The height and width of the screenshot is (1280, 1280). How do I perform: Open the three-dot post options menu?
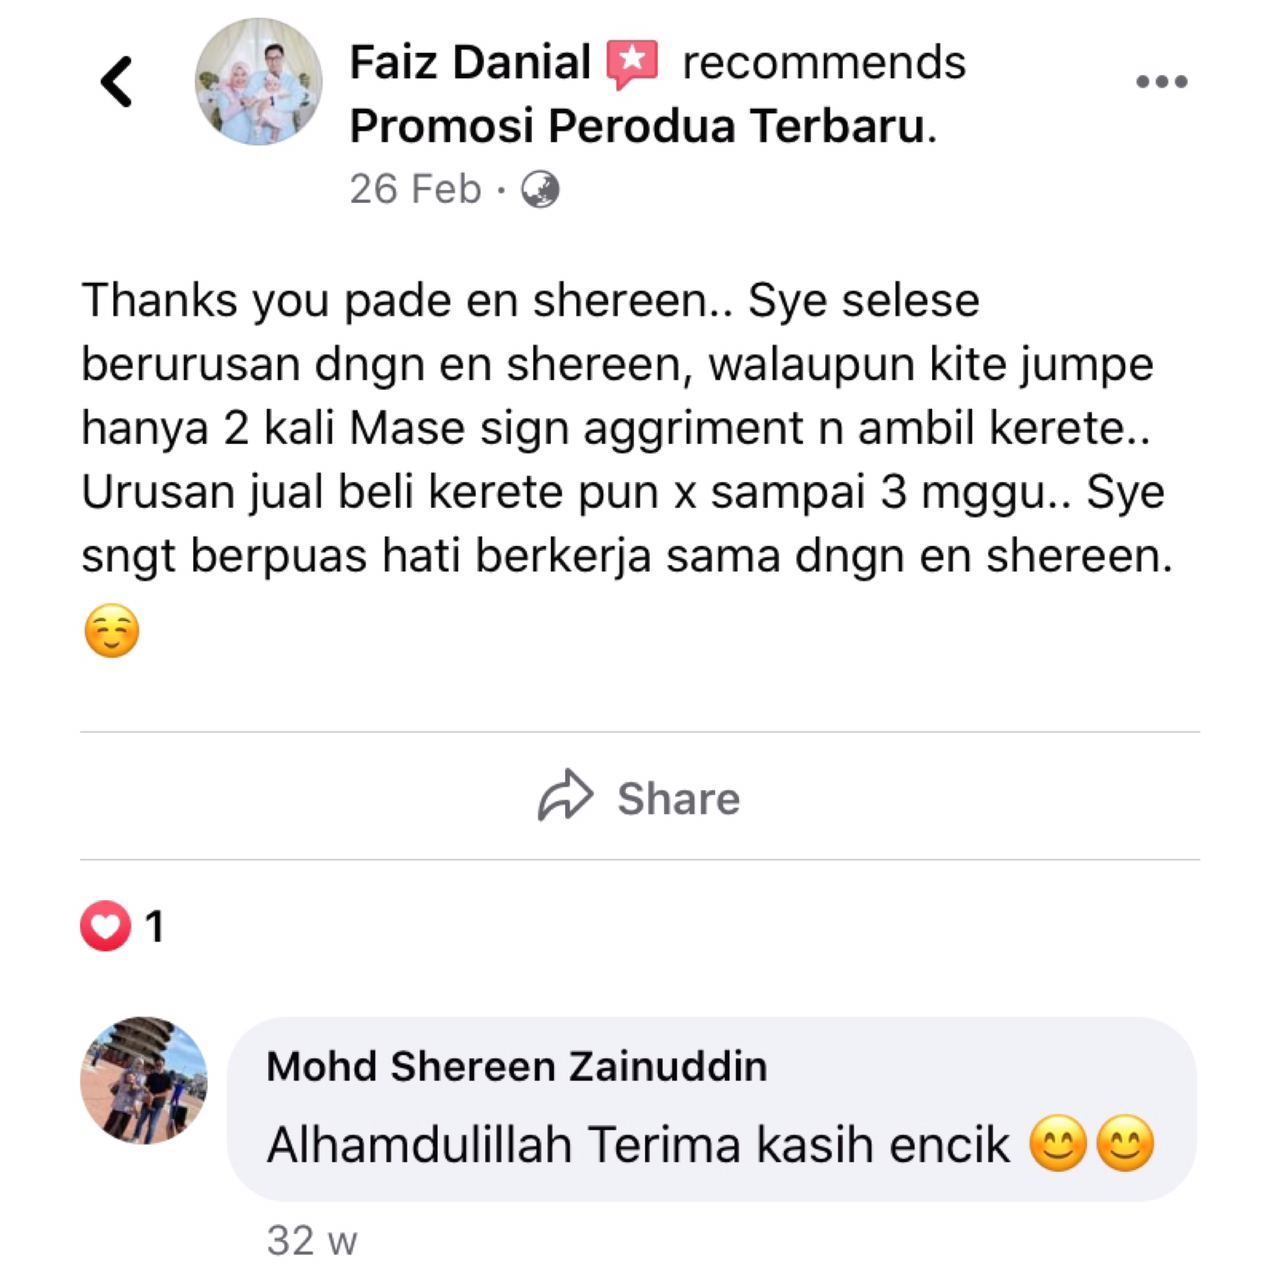pos(1162,82)
